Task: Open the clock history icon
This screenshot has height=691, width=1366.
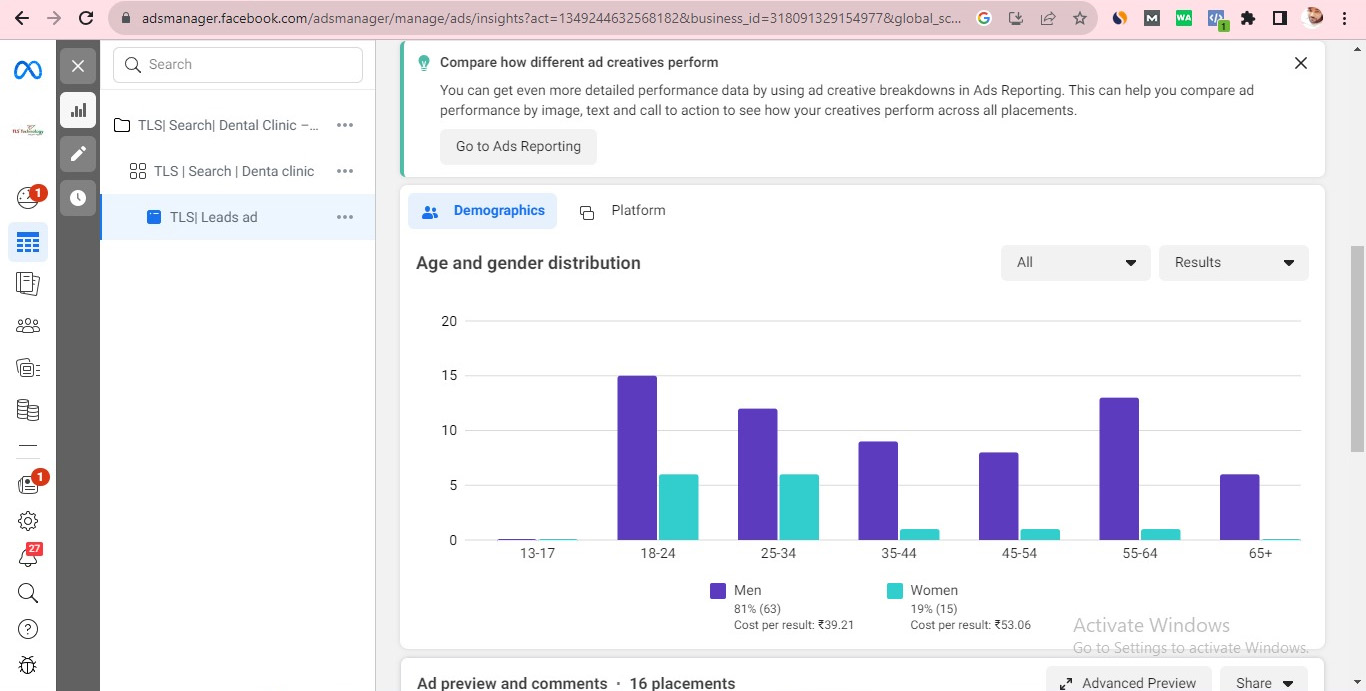Action: [78, 198]
